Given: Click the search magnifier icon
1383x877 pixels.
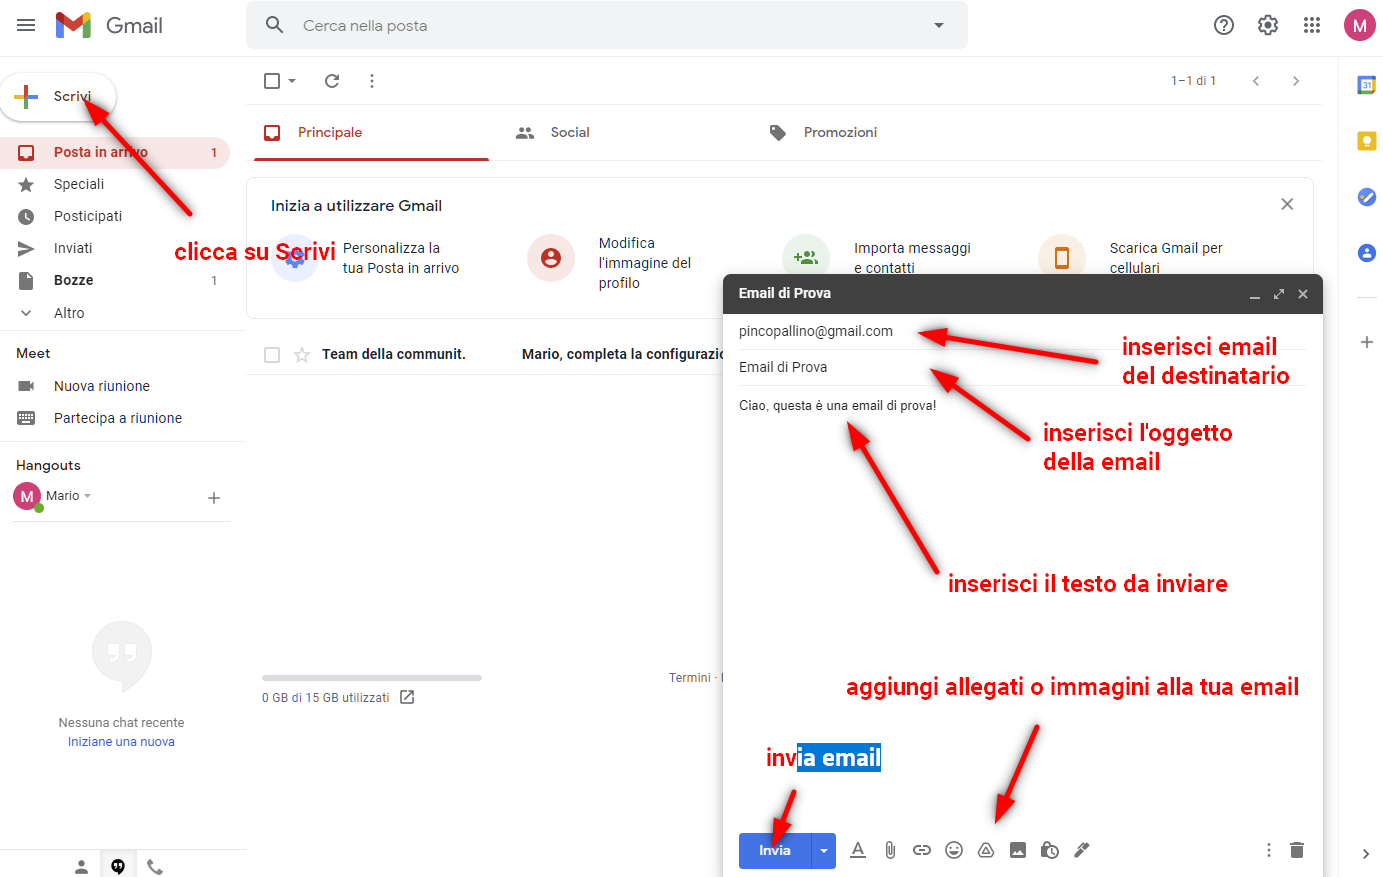Looking at the screenshot, I should (275, 25).
